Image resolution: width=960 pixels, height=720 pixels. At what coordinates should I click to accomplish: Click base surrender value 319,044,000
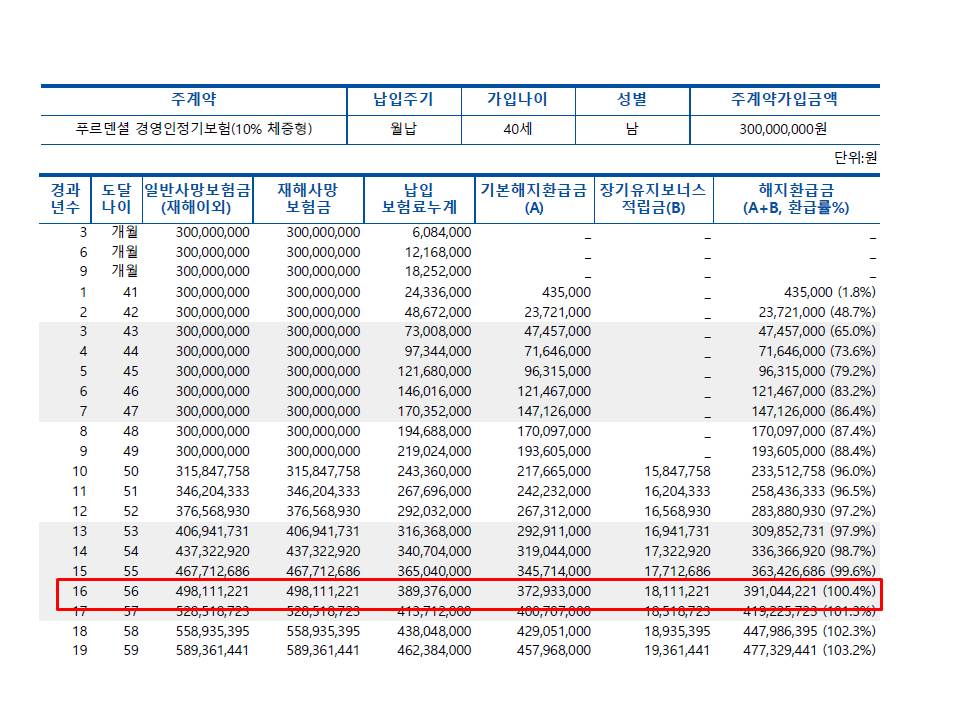[x=553, y=551]
